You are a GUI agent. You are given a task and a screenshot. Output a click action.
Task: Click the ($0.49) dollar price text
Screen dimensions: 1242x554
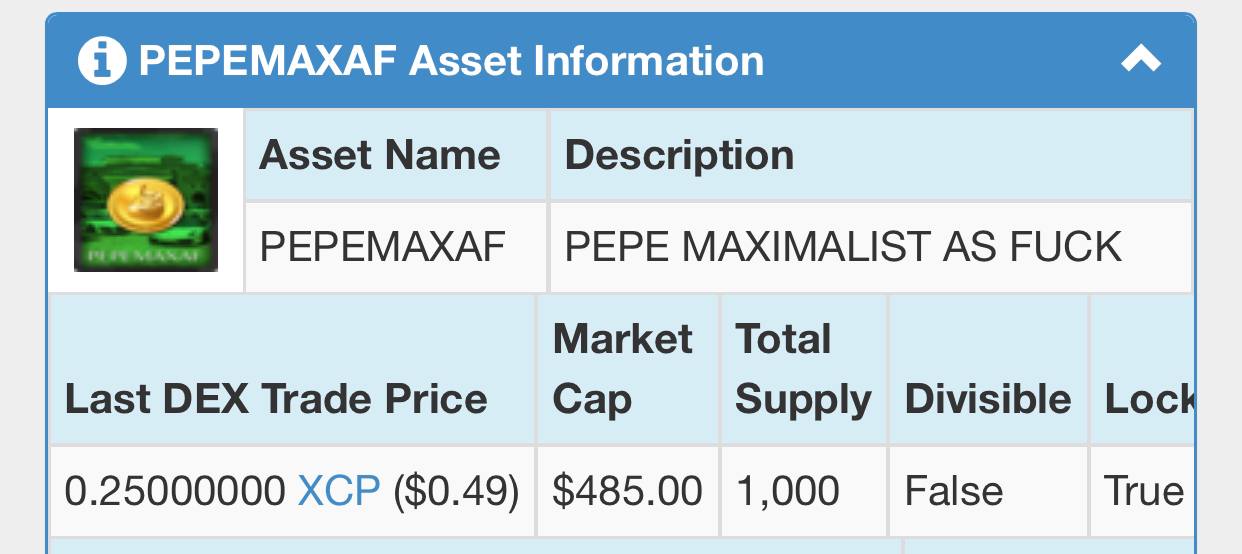pos(456,491)
